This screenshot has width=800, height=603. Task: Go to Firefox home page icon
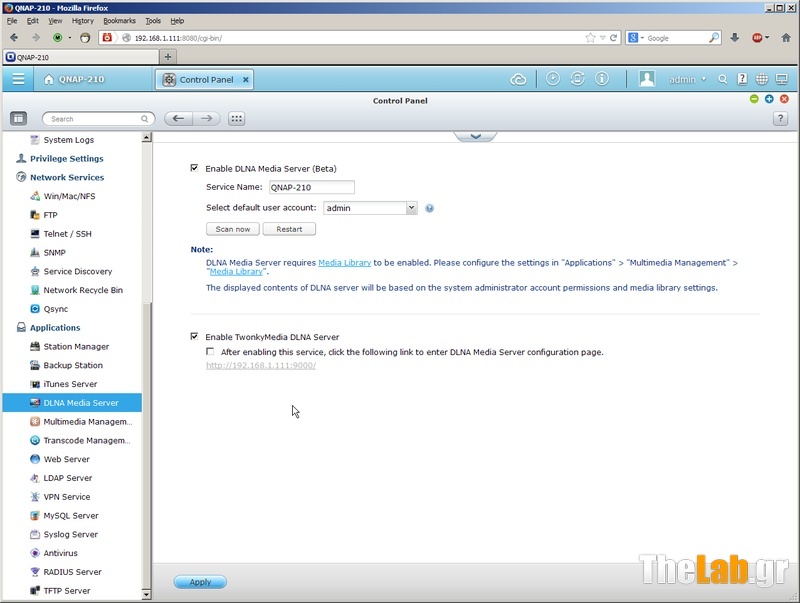(x=786, y=38)
